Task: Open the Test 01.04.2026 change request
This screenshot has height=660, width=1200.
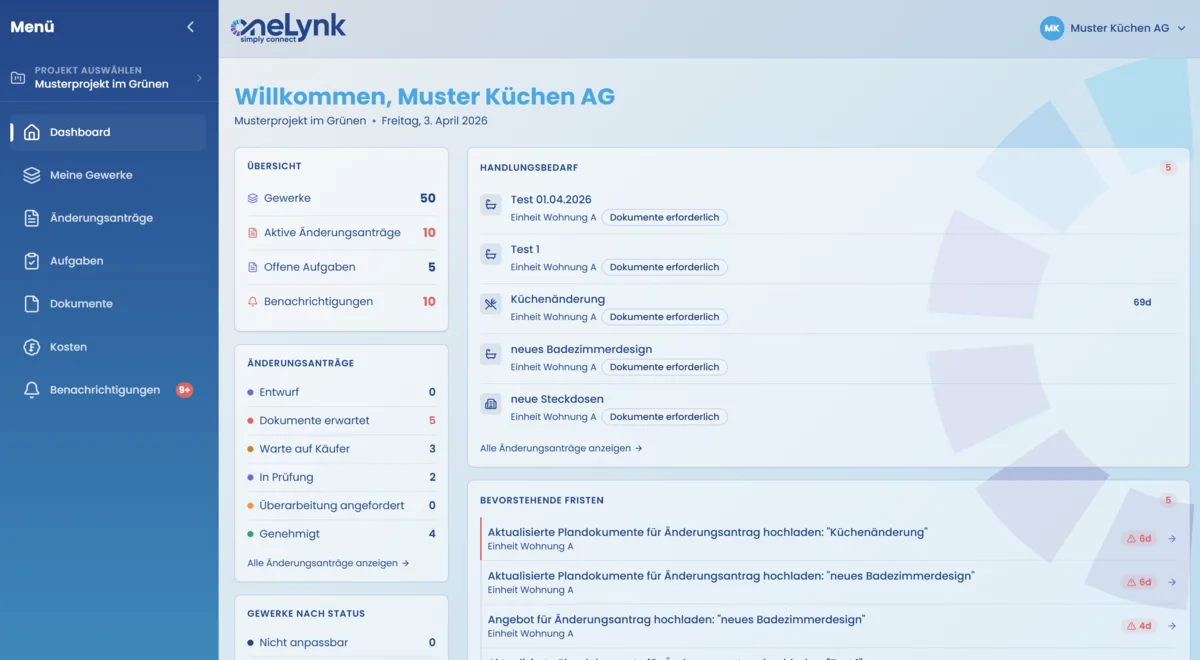Action: click(x=551, y=200)
